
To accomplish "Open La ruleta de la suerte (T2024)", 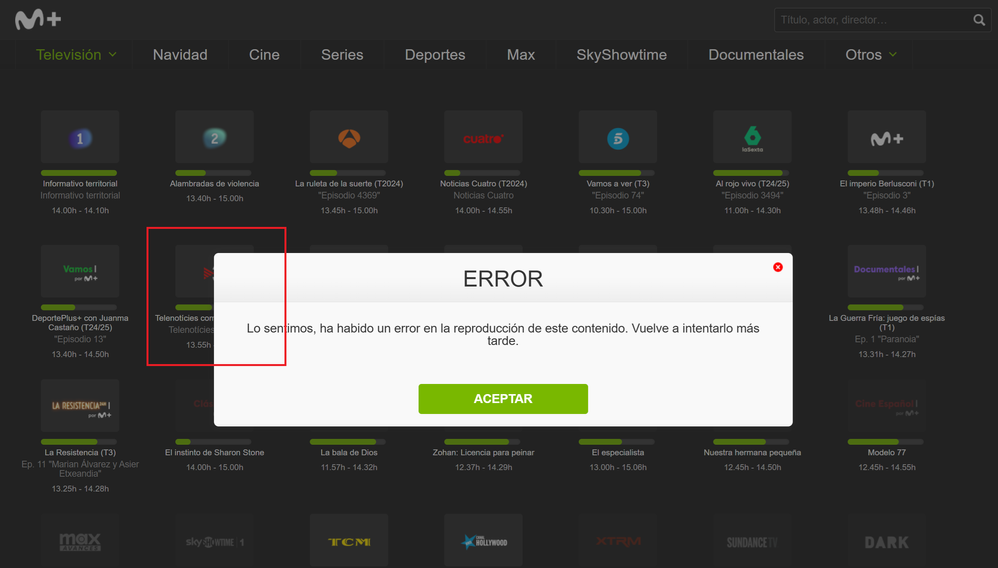I will (x=349, y=183).
